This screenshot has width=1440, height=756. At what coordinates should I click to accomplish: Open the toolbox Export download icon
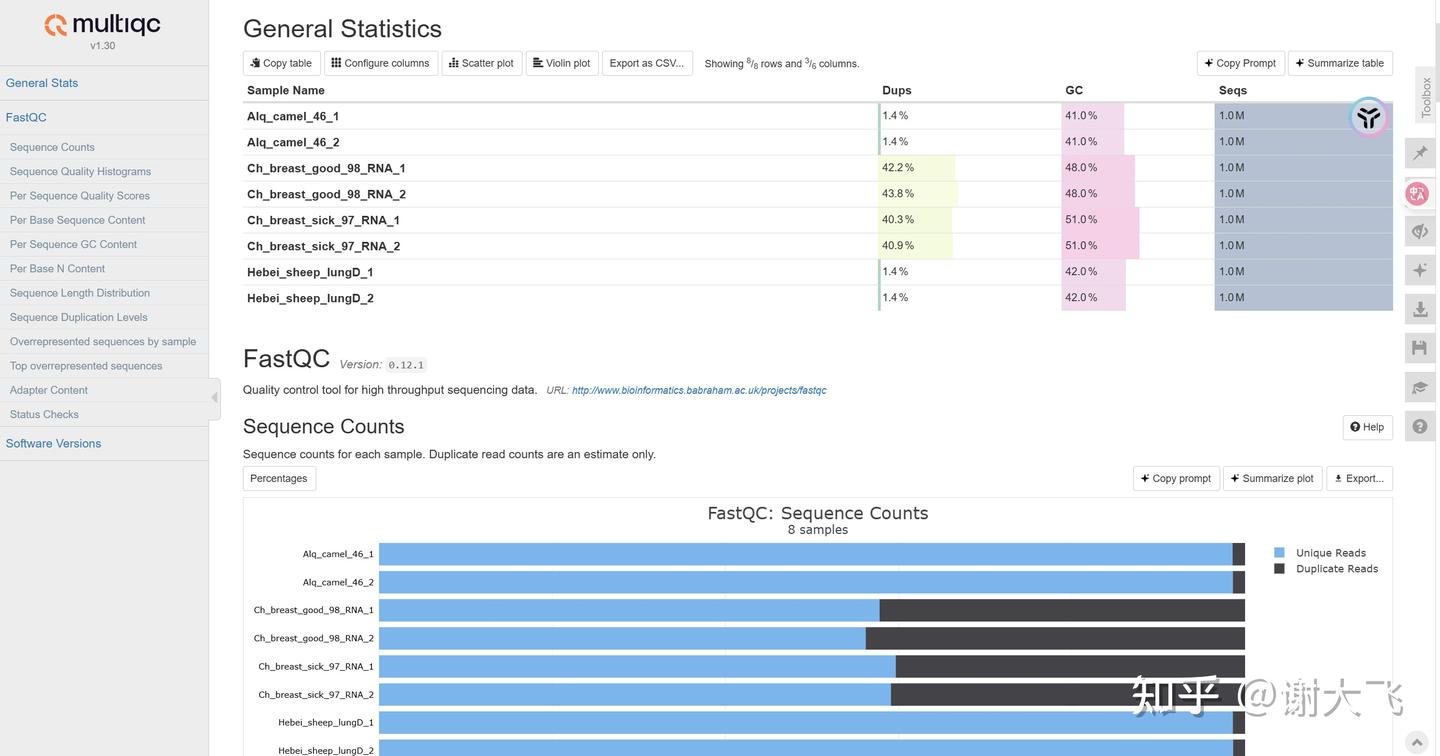(1420, 310)
